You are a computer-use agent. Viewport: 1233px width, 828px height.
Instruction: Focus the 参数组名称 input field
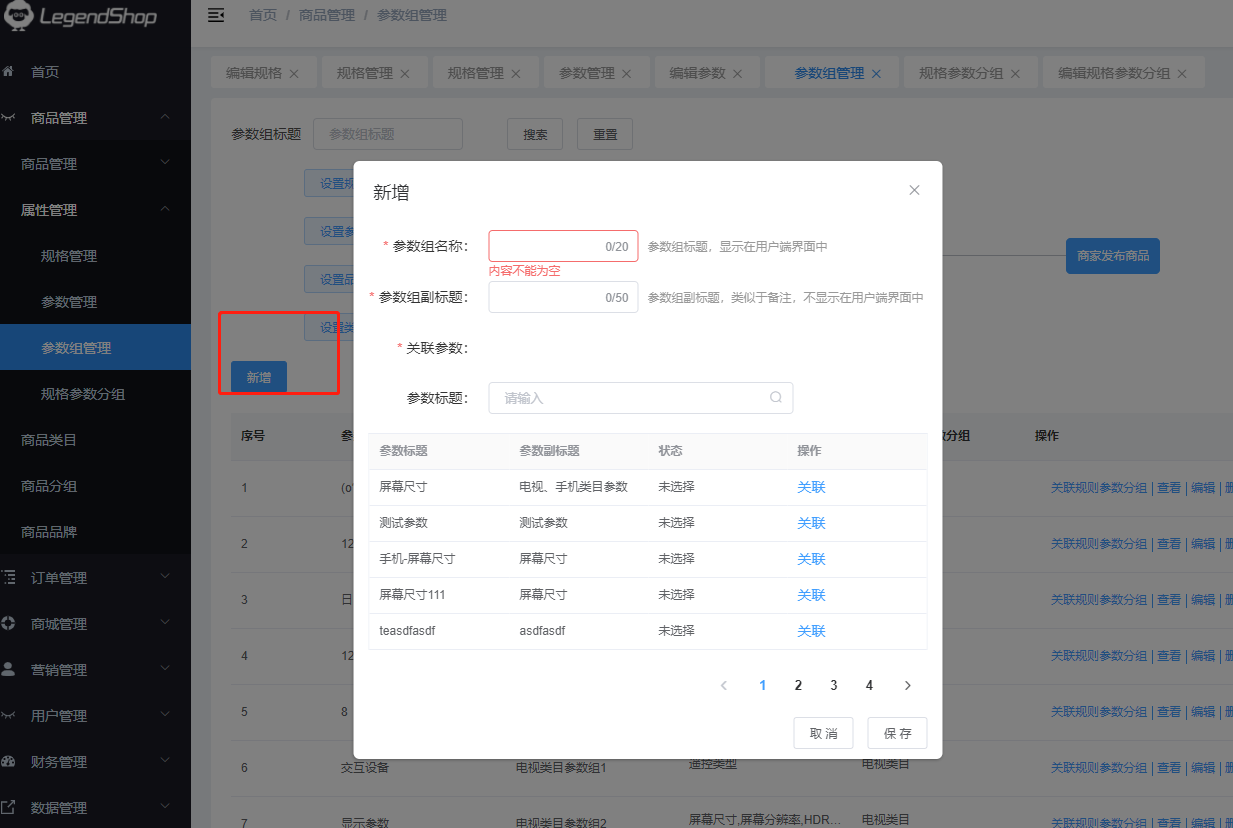click(x=548, y=246)
